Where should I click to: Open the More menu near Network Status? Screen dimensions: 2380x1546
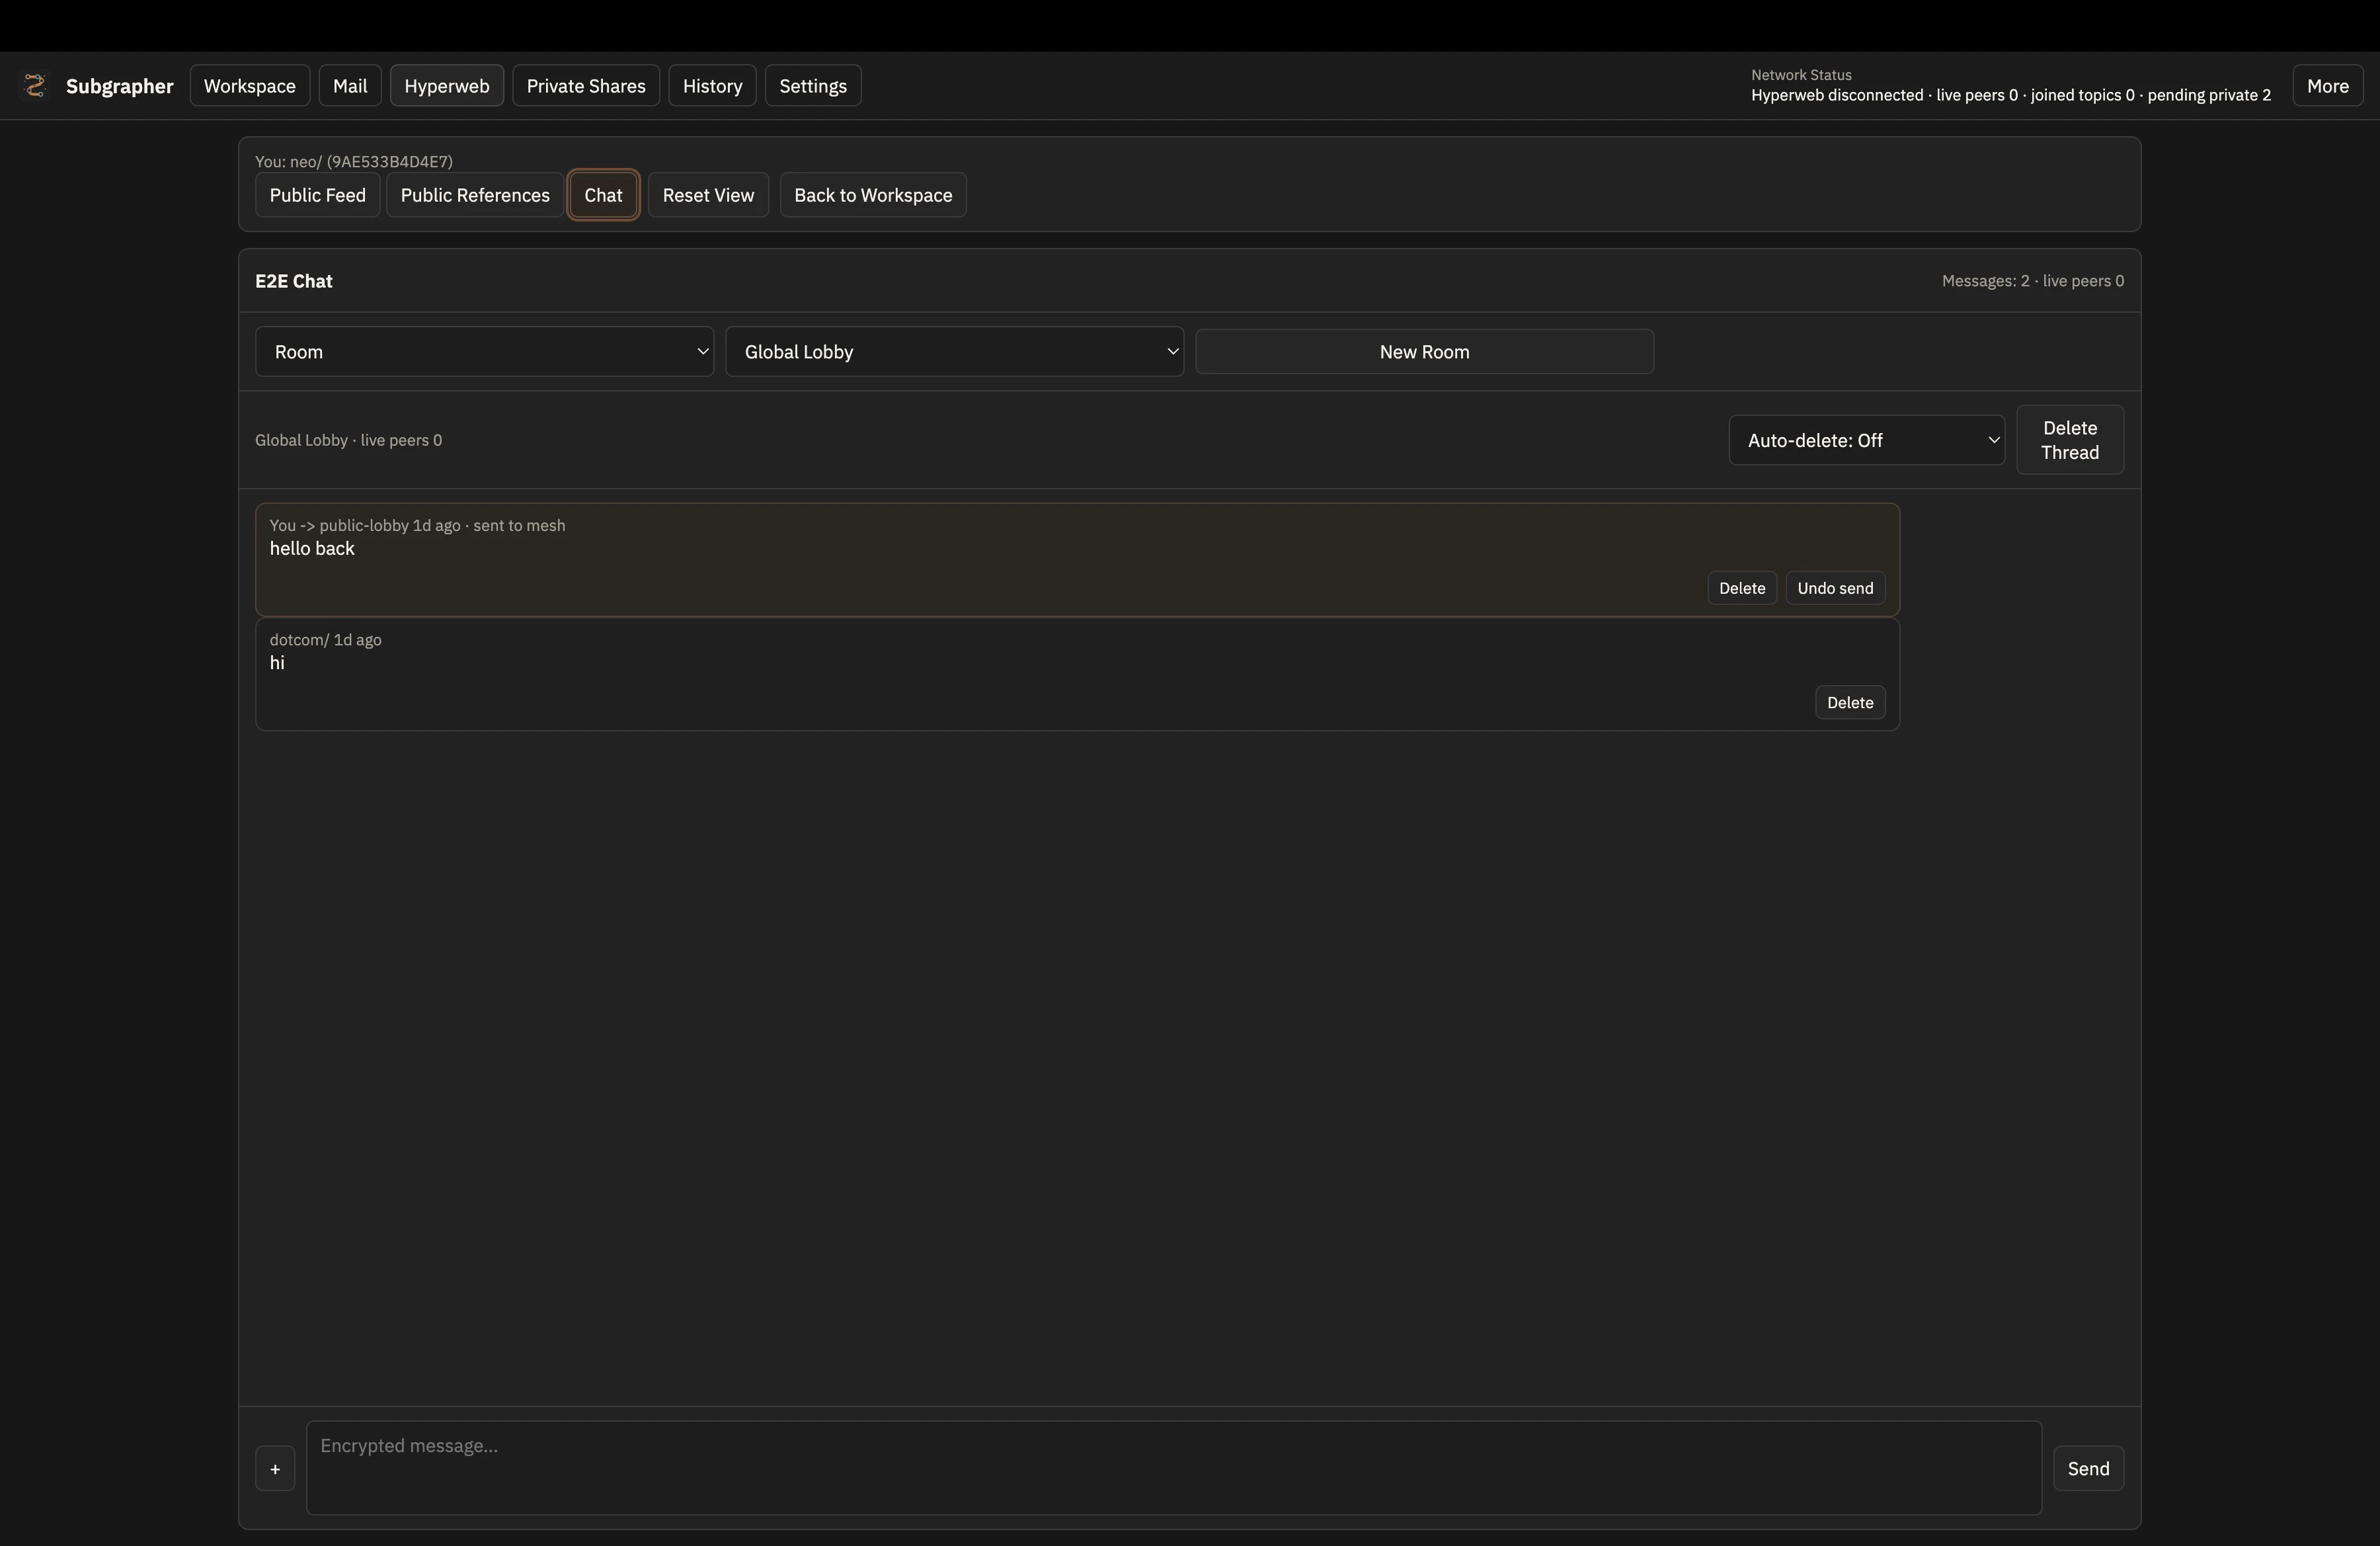pos(2327,85)
